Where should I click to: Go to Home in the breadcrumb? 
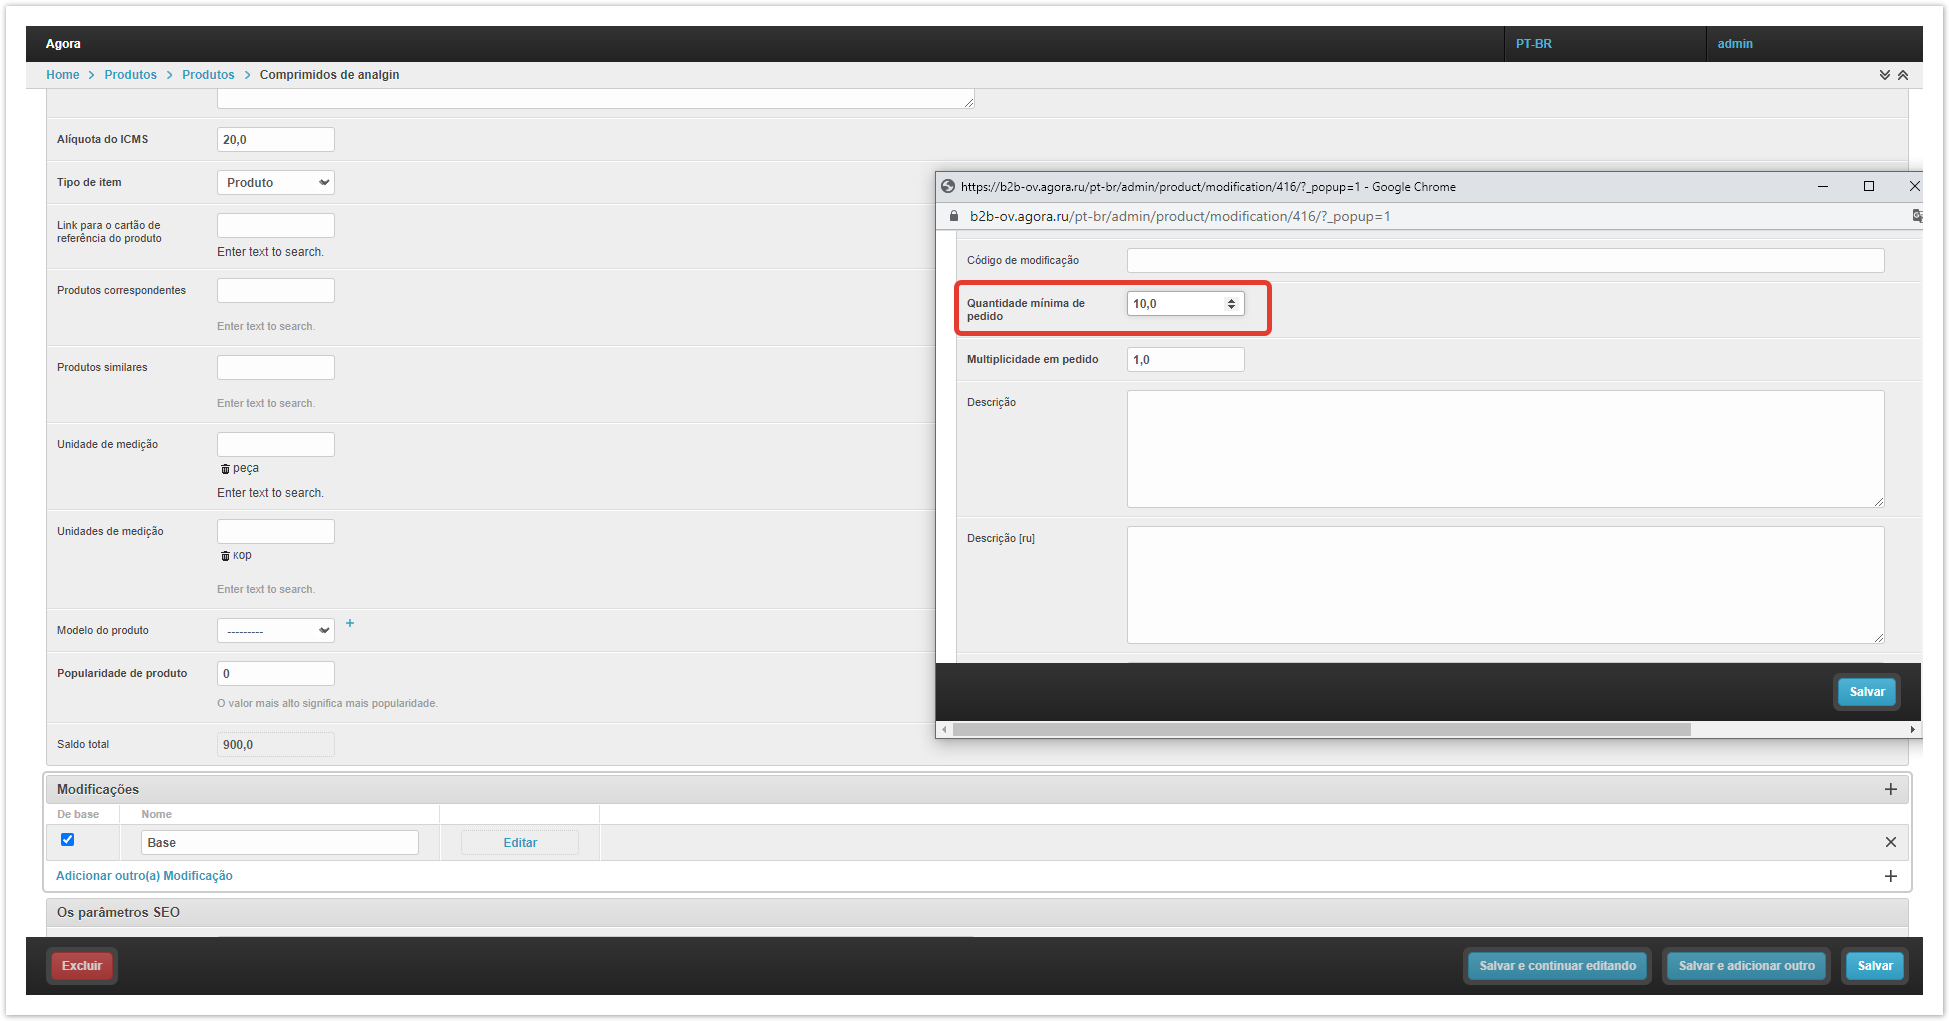point(62,75)
